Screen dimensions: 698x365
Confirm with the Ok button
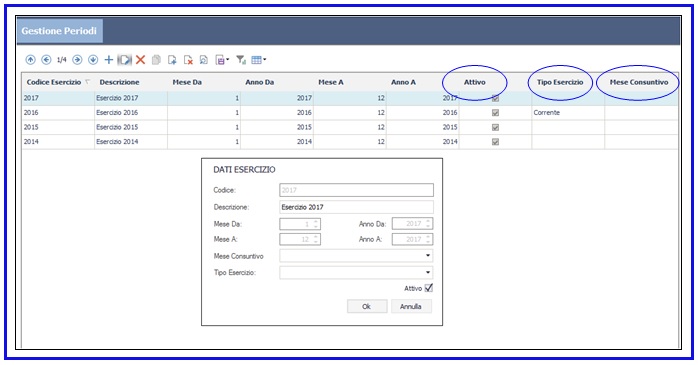(x=366, y=306)
